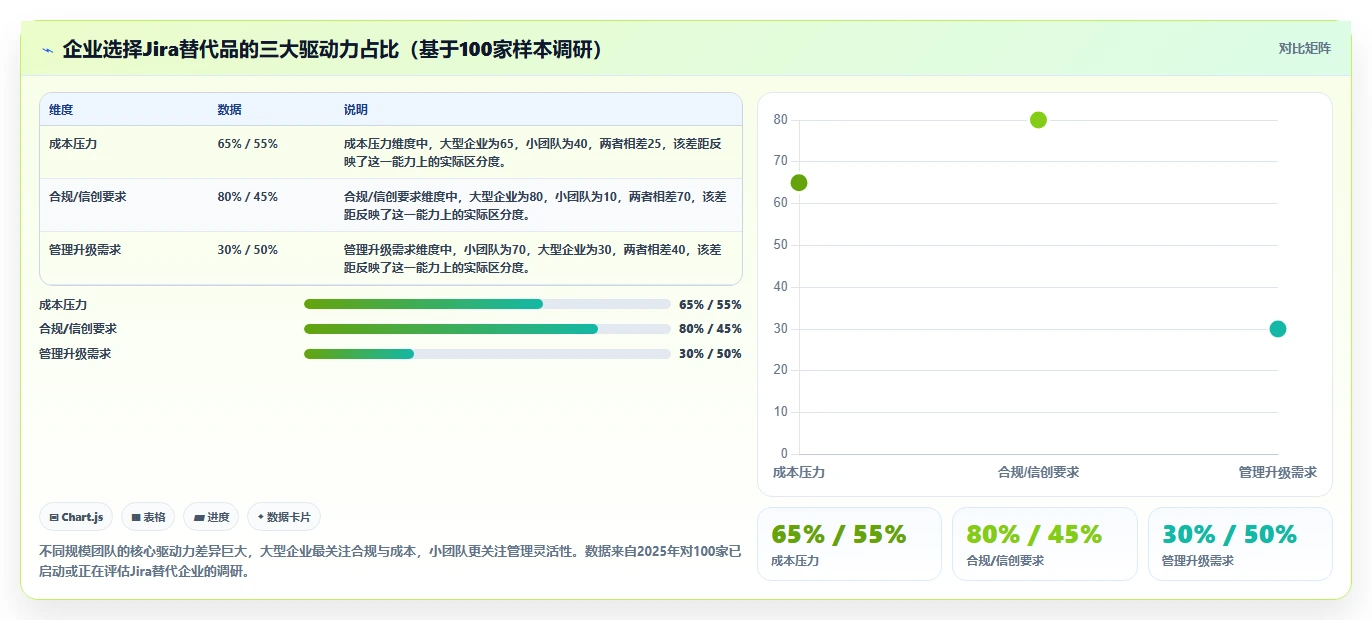The height and width of the screenshot is (620, 1372).
Task: Click the chart x-axis label 成本压力
Action: coord(799,472)
